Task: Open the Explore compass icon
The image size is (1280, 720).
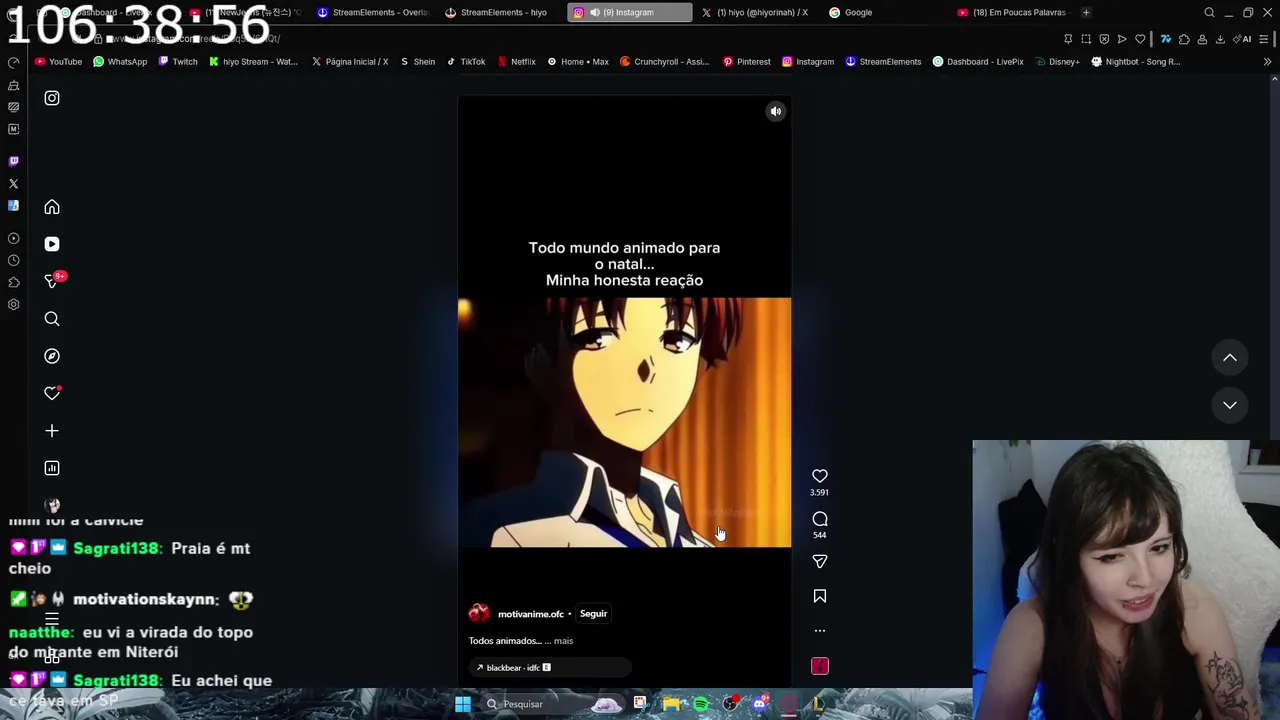Action: click(x=52, y=356)
